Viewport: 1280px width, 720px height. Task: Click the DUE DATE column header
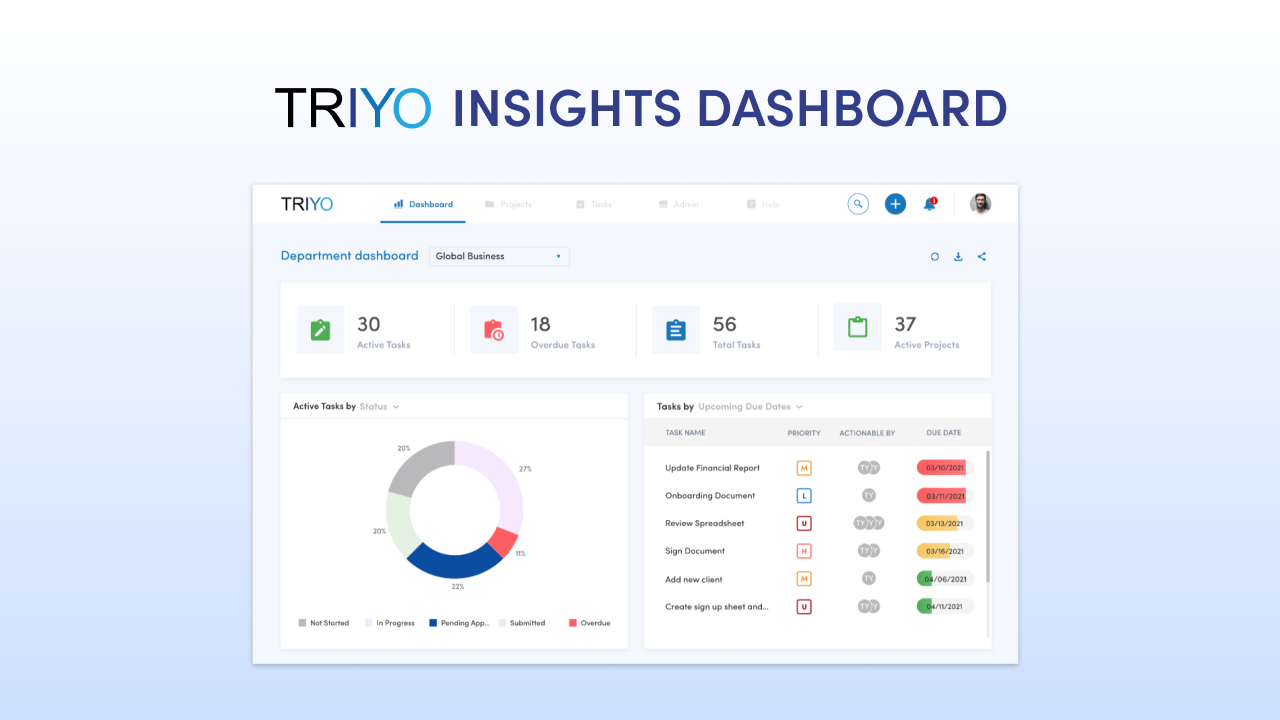[944, 433]
